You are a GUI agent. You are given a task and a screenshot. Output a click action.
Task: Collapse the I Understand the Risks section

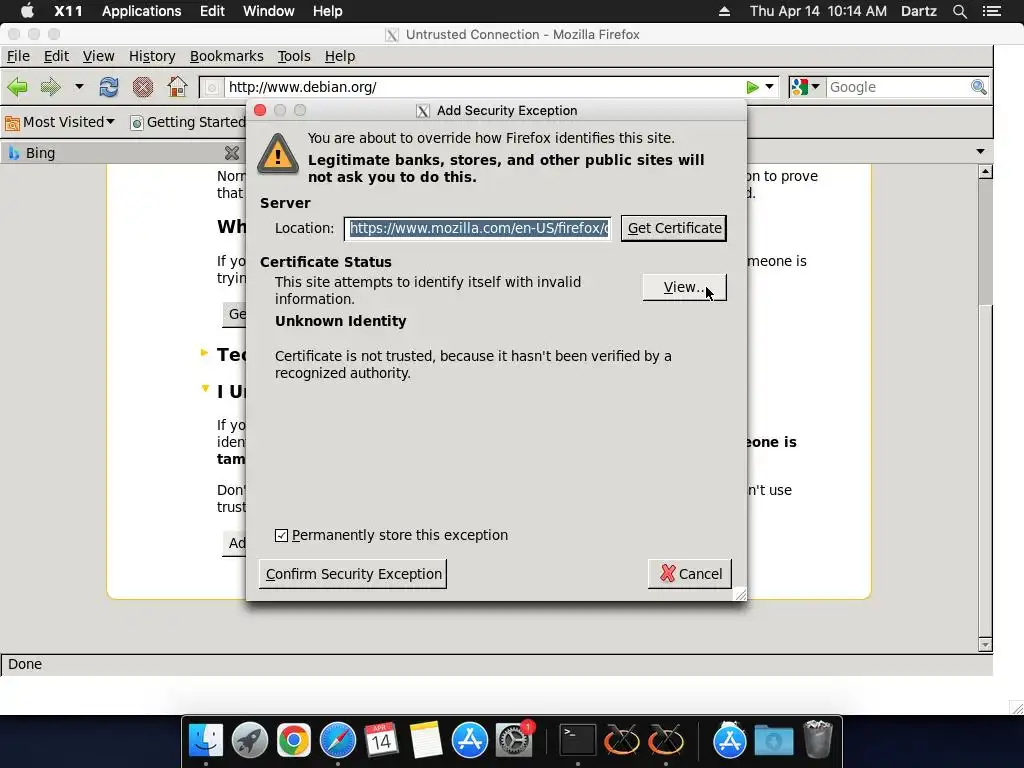[x=205, y=389]
